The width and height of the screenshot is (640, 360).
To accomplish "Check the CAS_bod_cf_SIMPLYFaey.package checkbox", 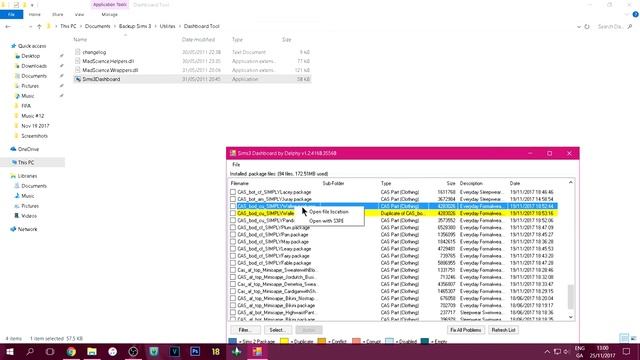I will 233,256.
